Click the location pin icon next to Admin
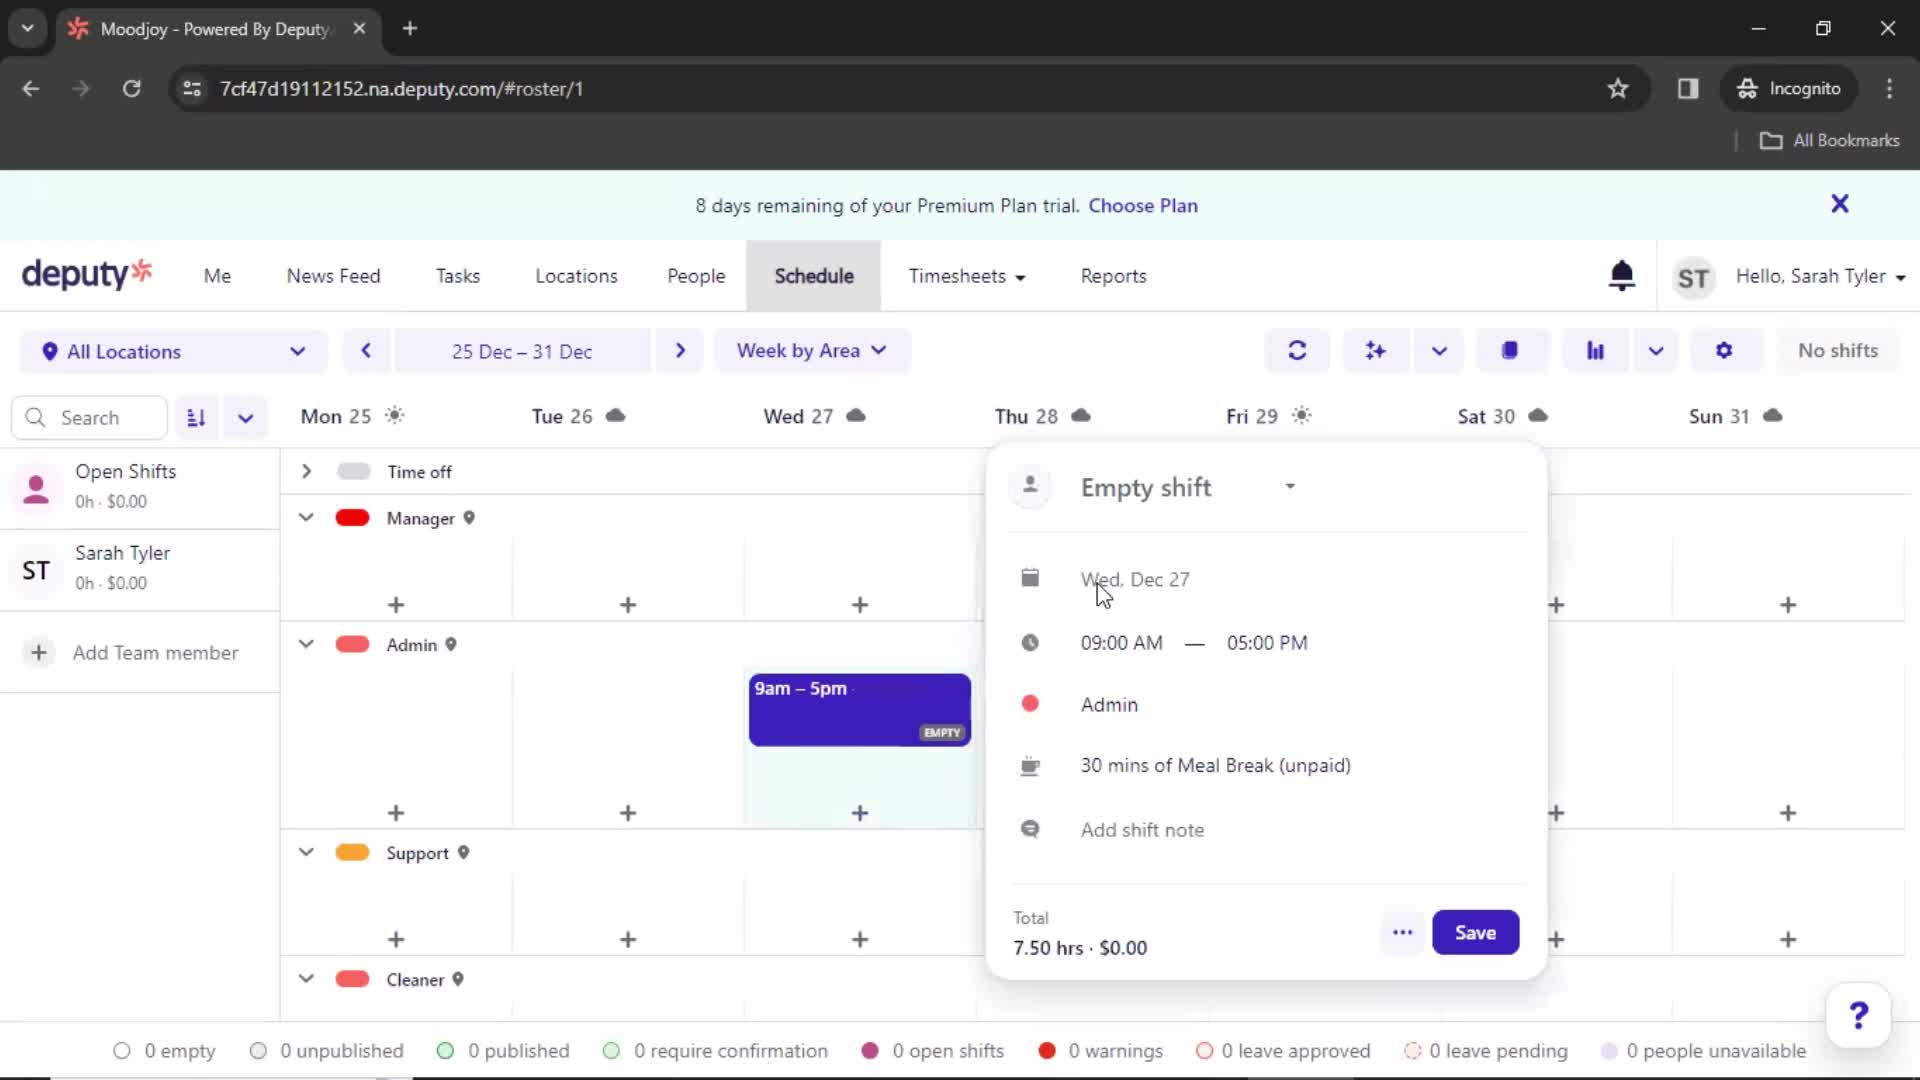The width and height of the screenshot is (1920, 1080). pyautogui.click(x=452, y=645)
